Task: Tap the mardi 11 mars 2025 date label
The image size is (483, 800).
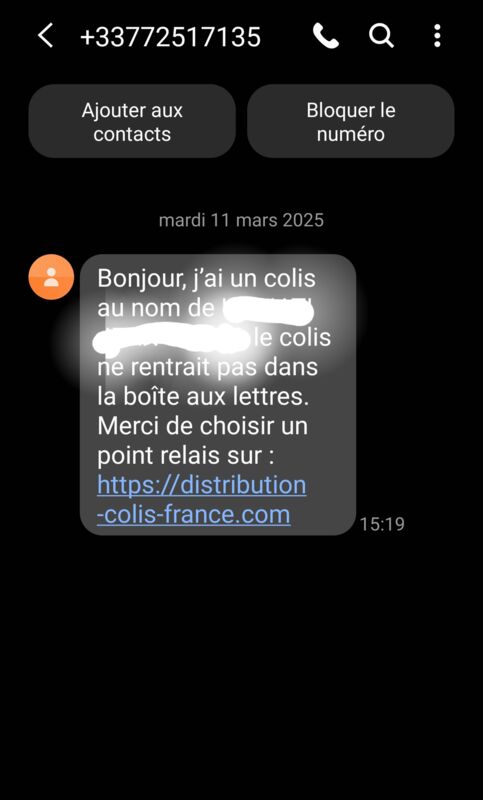Action: 241,220
